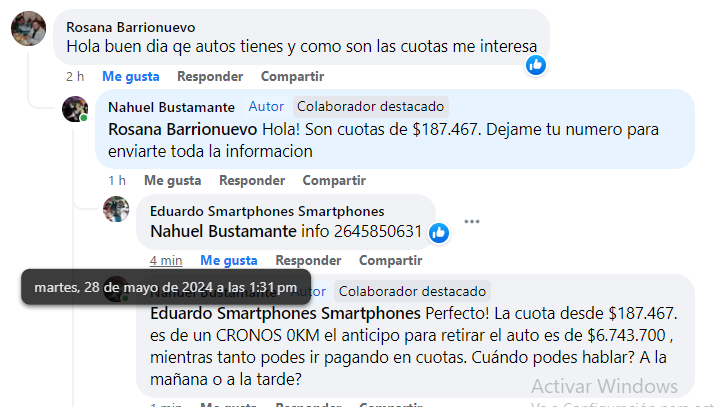Open Nahuel Bustamante's avatar with online dot
Image resolution: width=714 pixels, height=407 pixels.
[x=75, y=109]
